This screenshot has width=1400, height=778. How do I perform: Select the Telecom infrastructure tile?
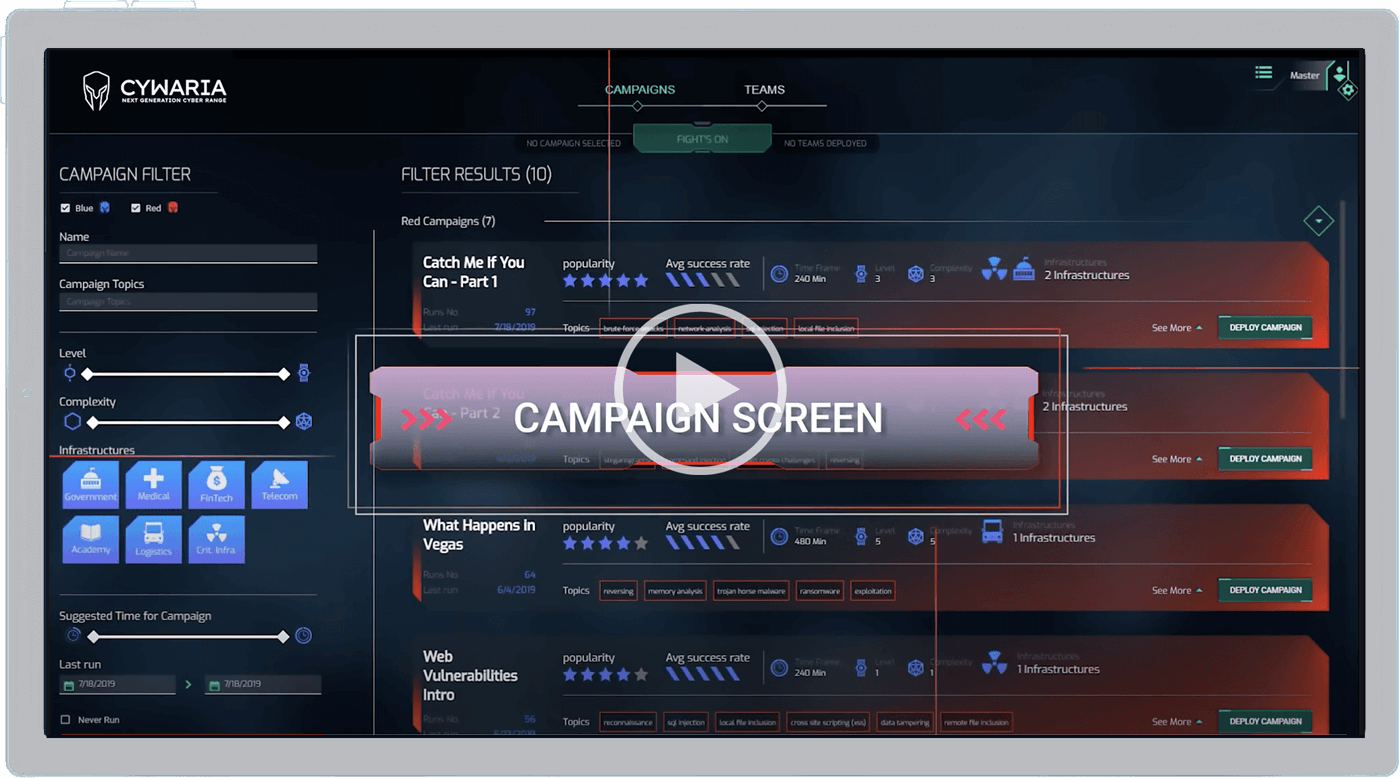[279, 485]
